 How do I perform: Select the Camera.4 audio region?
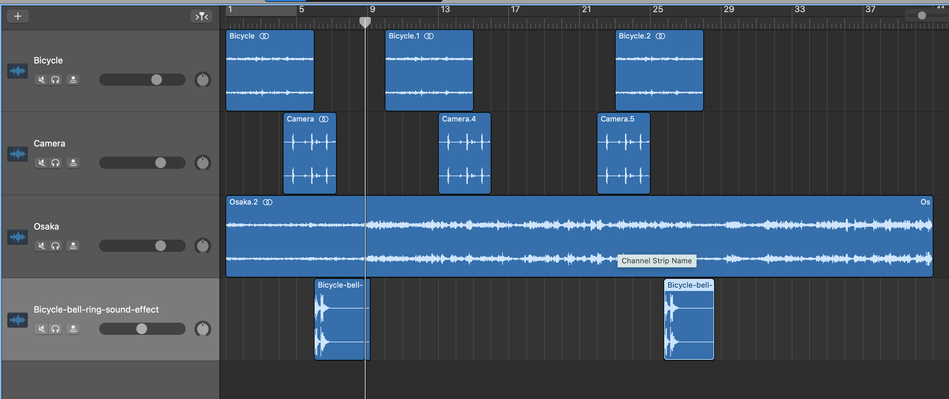pyautogui.click(x=465, y=153)
